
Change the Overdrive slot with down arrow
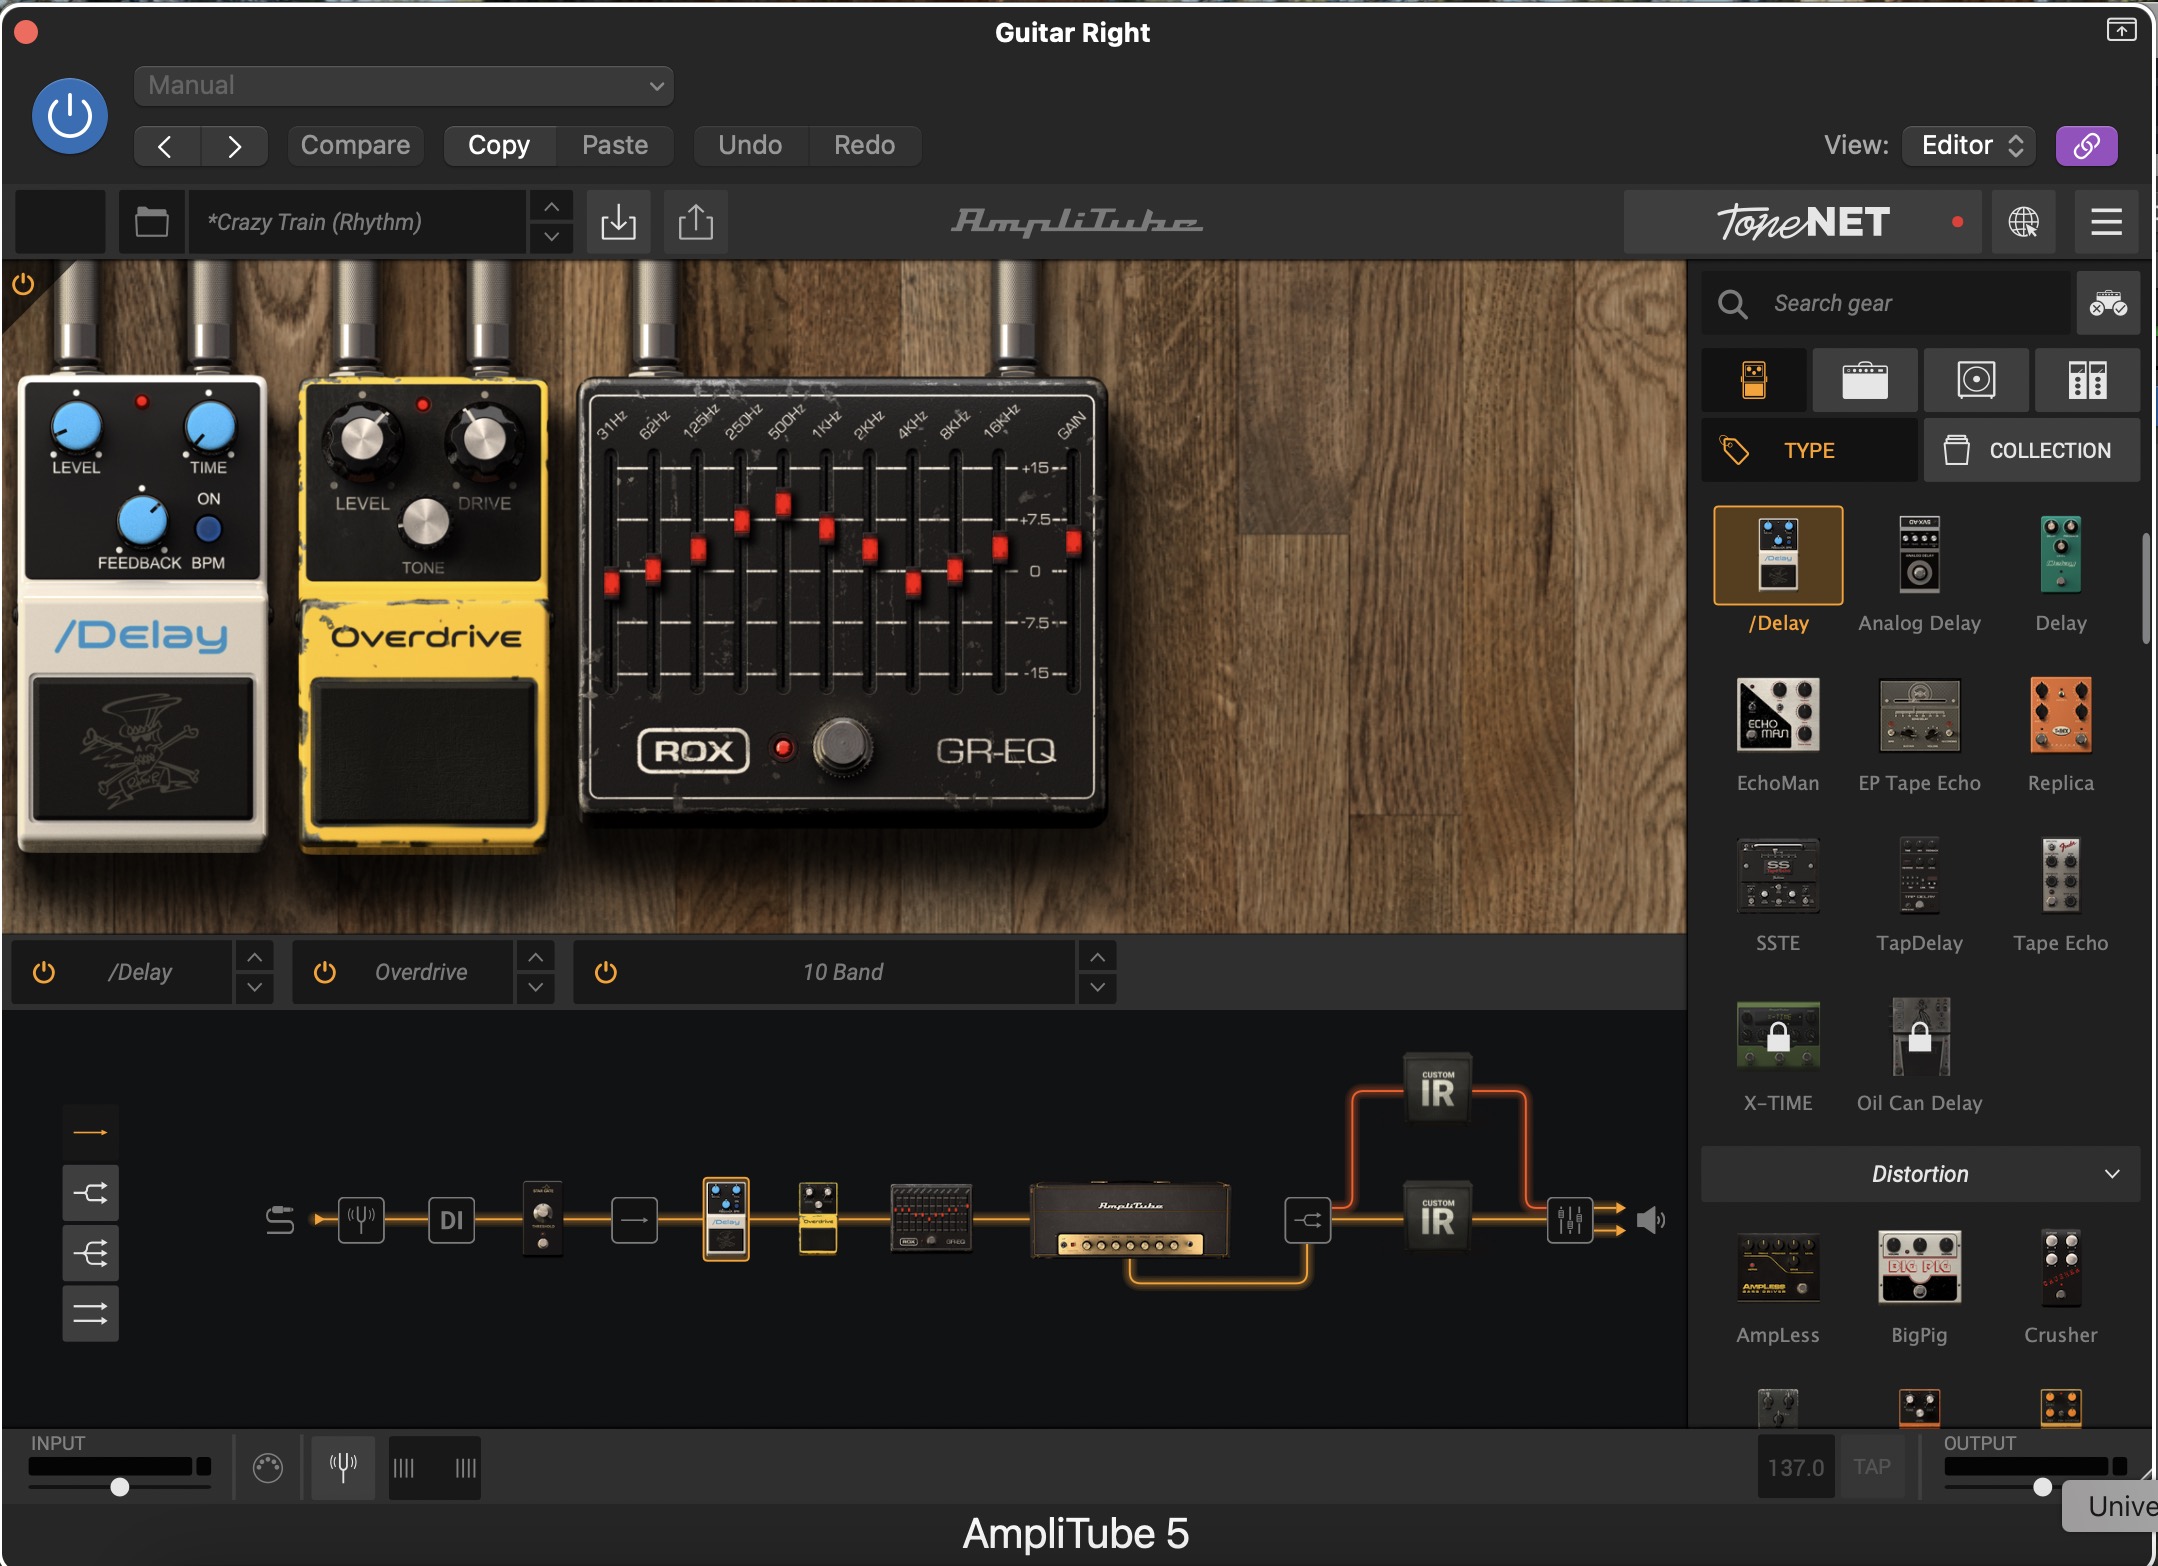[536, 987]
